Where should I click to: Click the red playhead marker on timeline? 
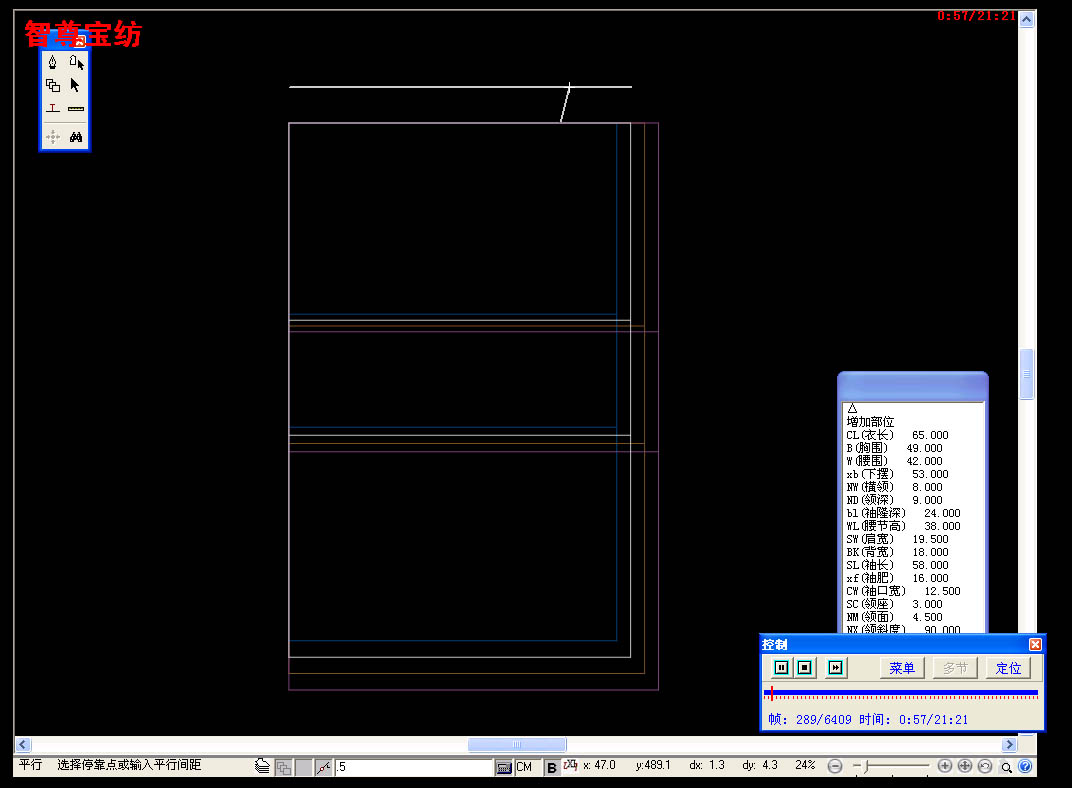tap(771, 694)
